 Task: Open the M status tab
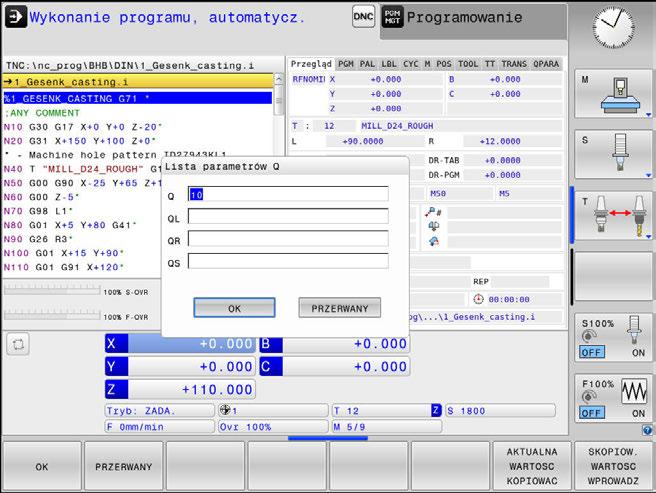coord(427,64)
